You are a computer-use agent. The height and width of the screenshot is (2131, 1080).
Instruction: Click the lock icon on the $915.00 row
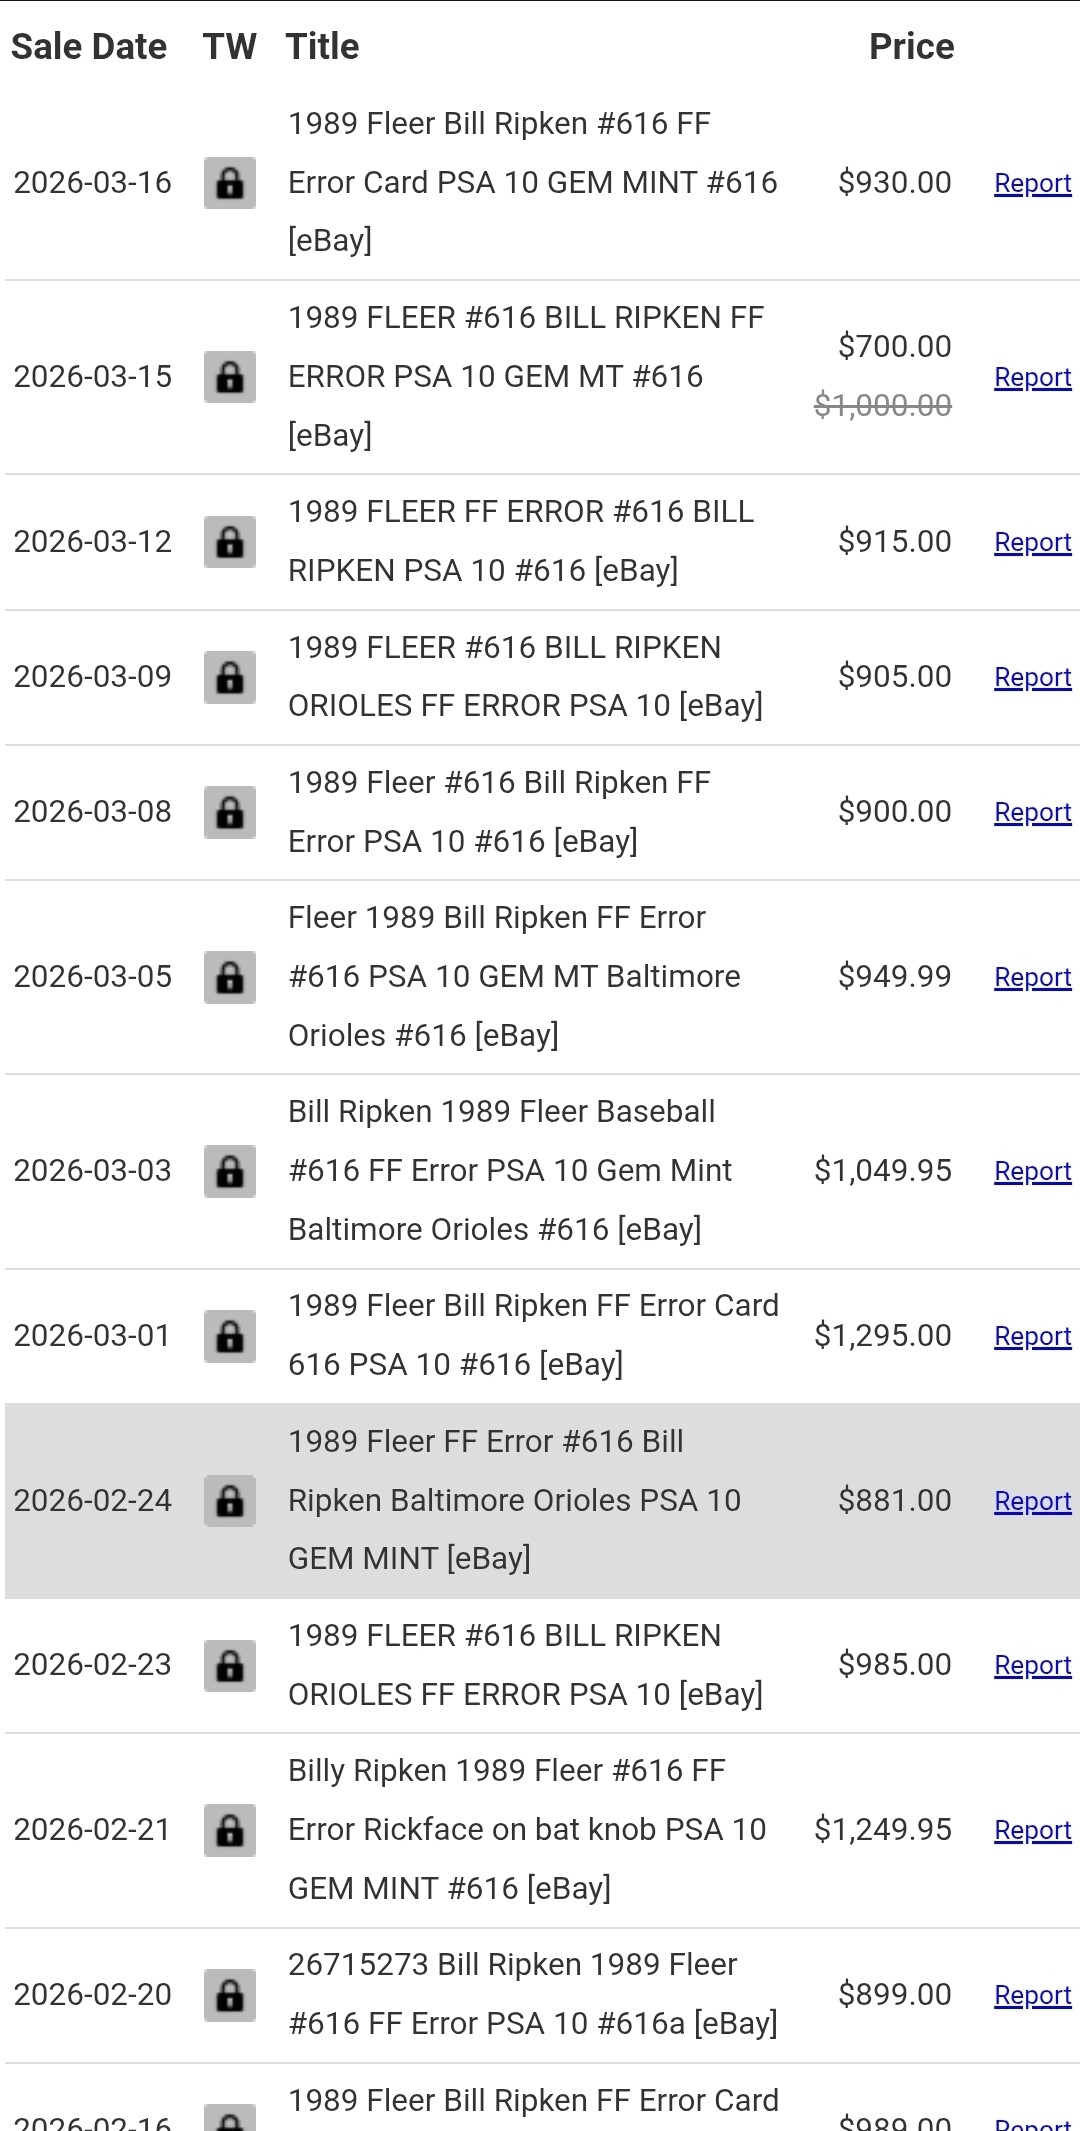230,542
